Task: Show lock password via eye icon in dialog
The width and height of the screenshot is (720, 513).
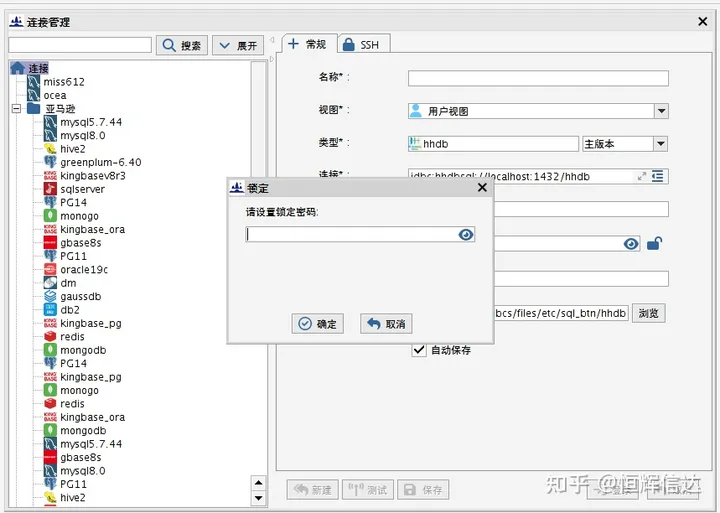Action: point(466,235)
